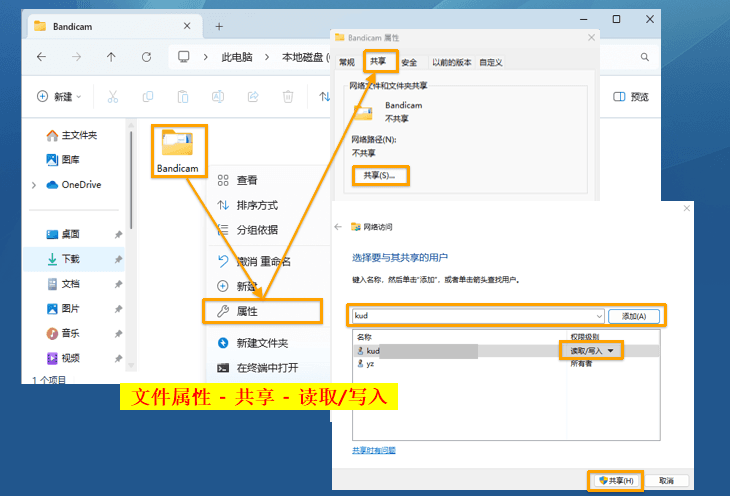Open 图片 in the sidebar
This screenshot has height=496, width=730.
pyautogui.click(x=63, y=308)
